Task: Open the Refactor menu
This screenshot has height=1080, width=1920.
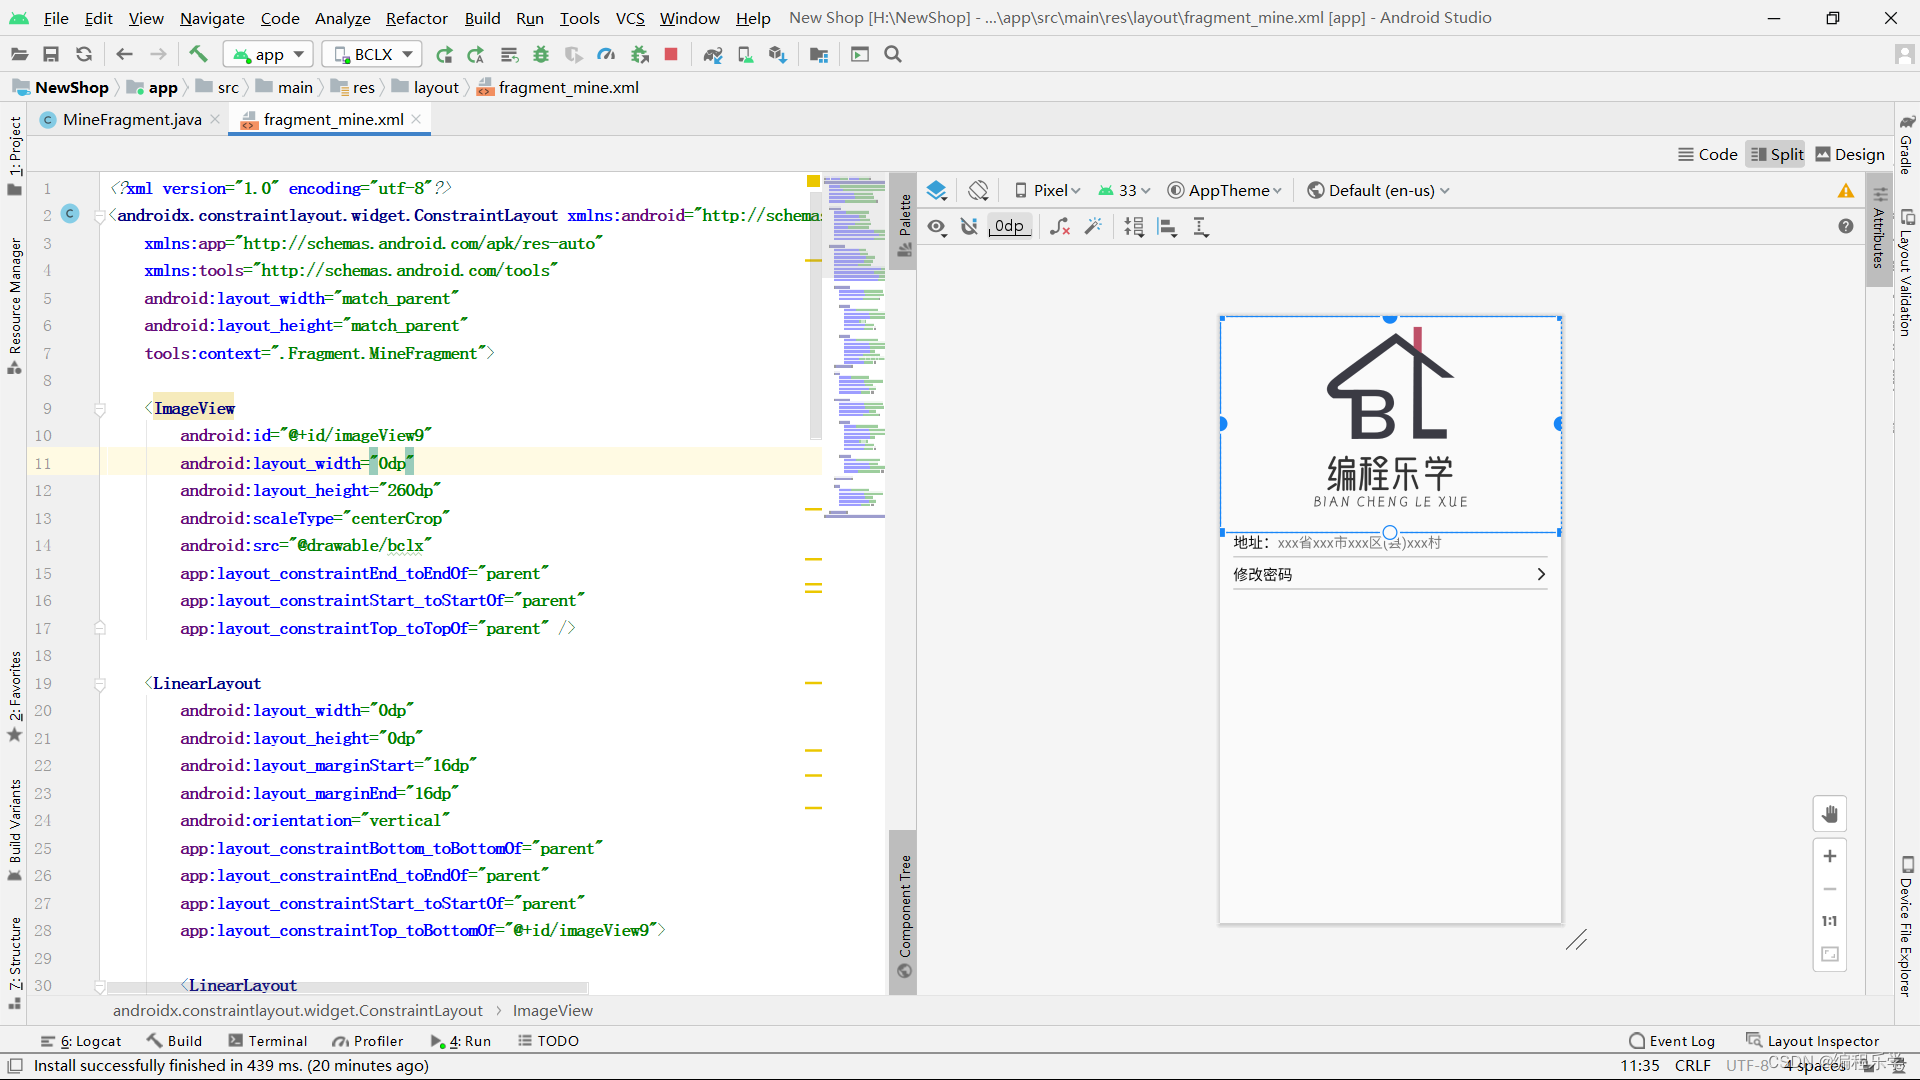Action: (416, 18)
